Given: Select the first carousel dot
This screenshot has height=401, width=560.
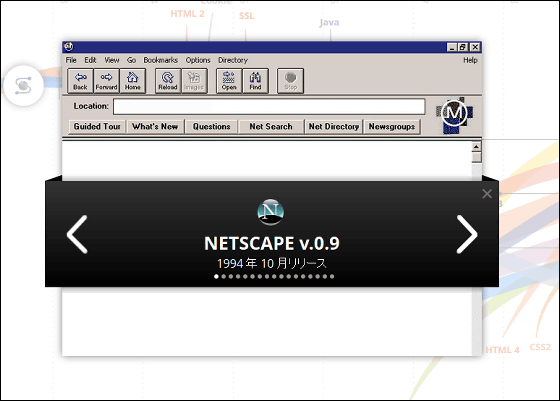Looking at the screenshot, I should click(216, 276).
